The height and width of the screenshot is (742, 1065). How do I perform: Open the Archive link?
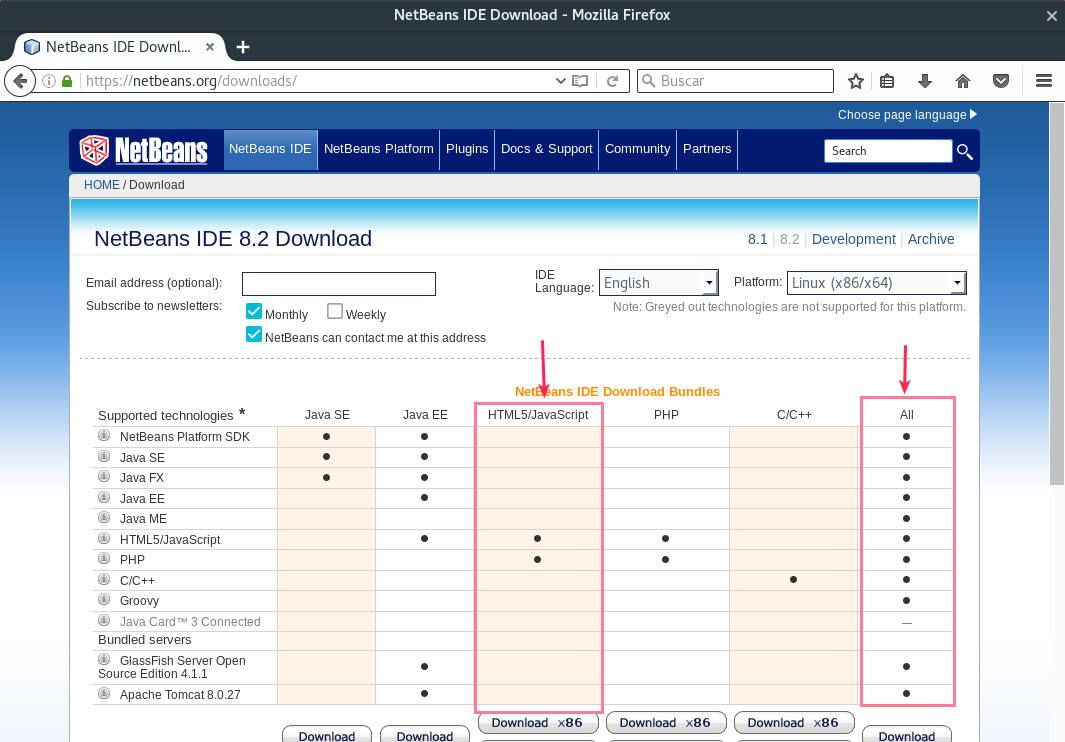tap(931, 239)
